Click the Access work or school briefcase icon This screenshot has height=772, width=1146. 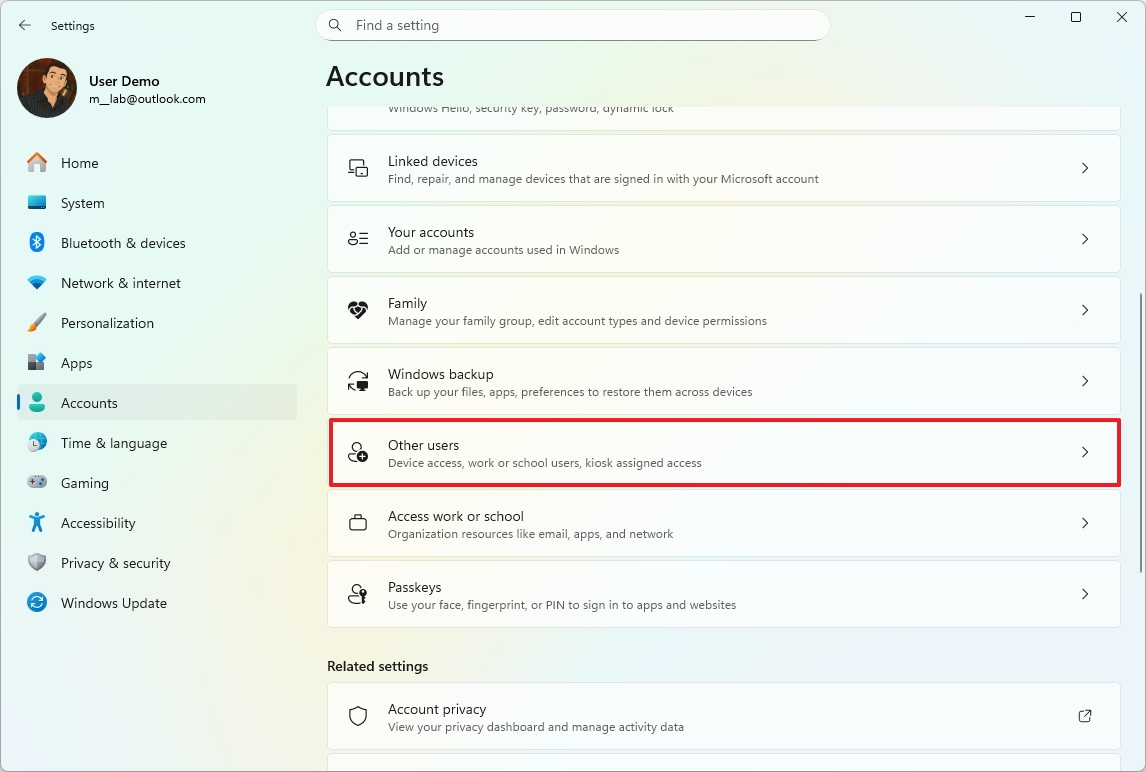tap(358, 523)
